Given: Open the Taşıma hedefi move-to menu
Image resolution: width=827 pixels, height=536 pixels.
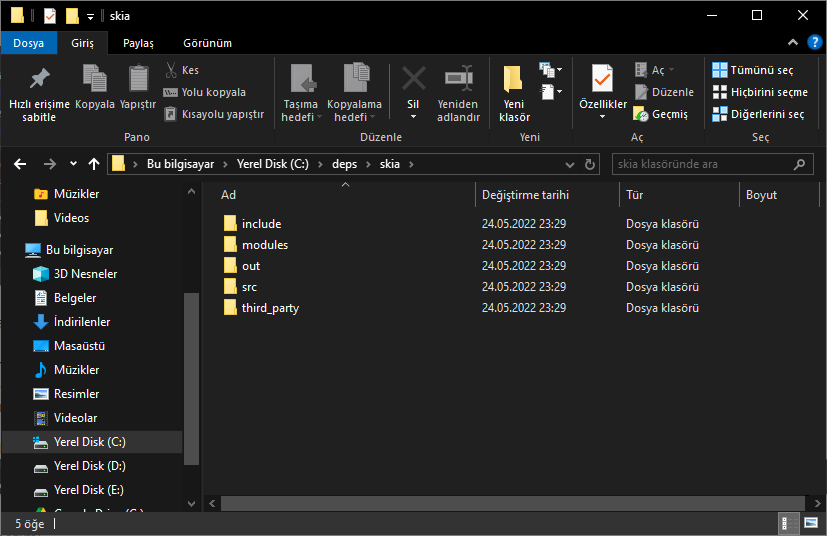Looking at the screenshot, I should pyautogui.click(x=301, y=94).
